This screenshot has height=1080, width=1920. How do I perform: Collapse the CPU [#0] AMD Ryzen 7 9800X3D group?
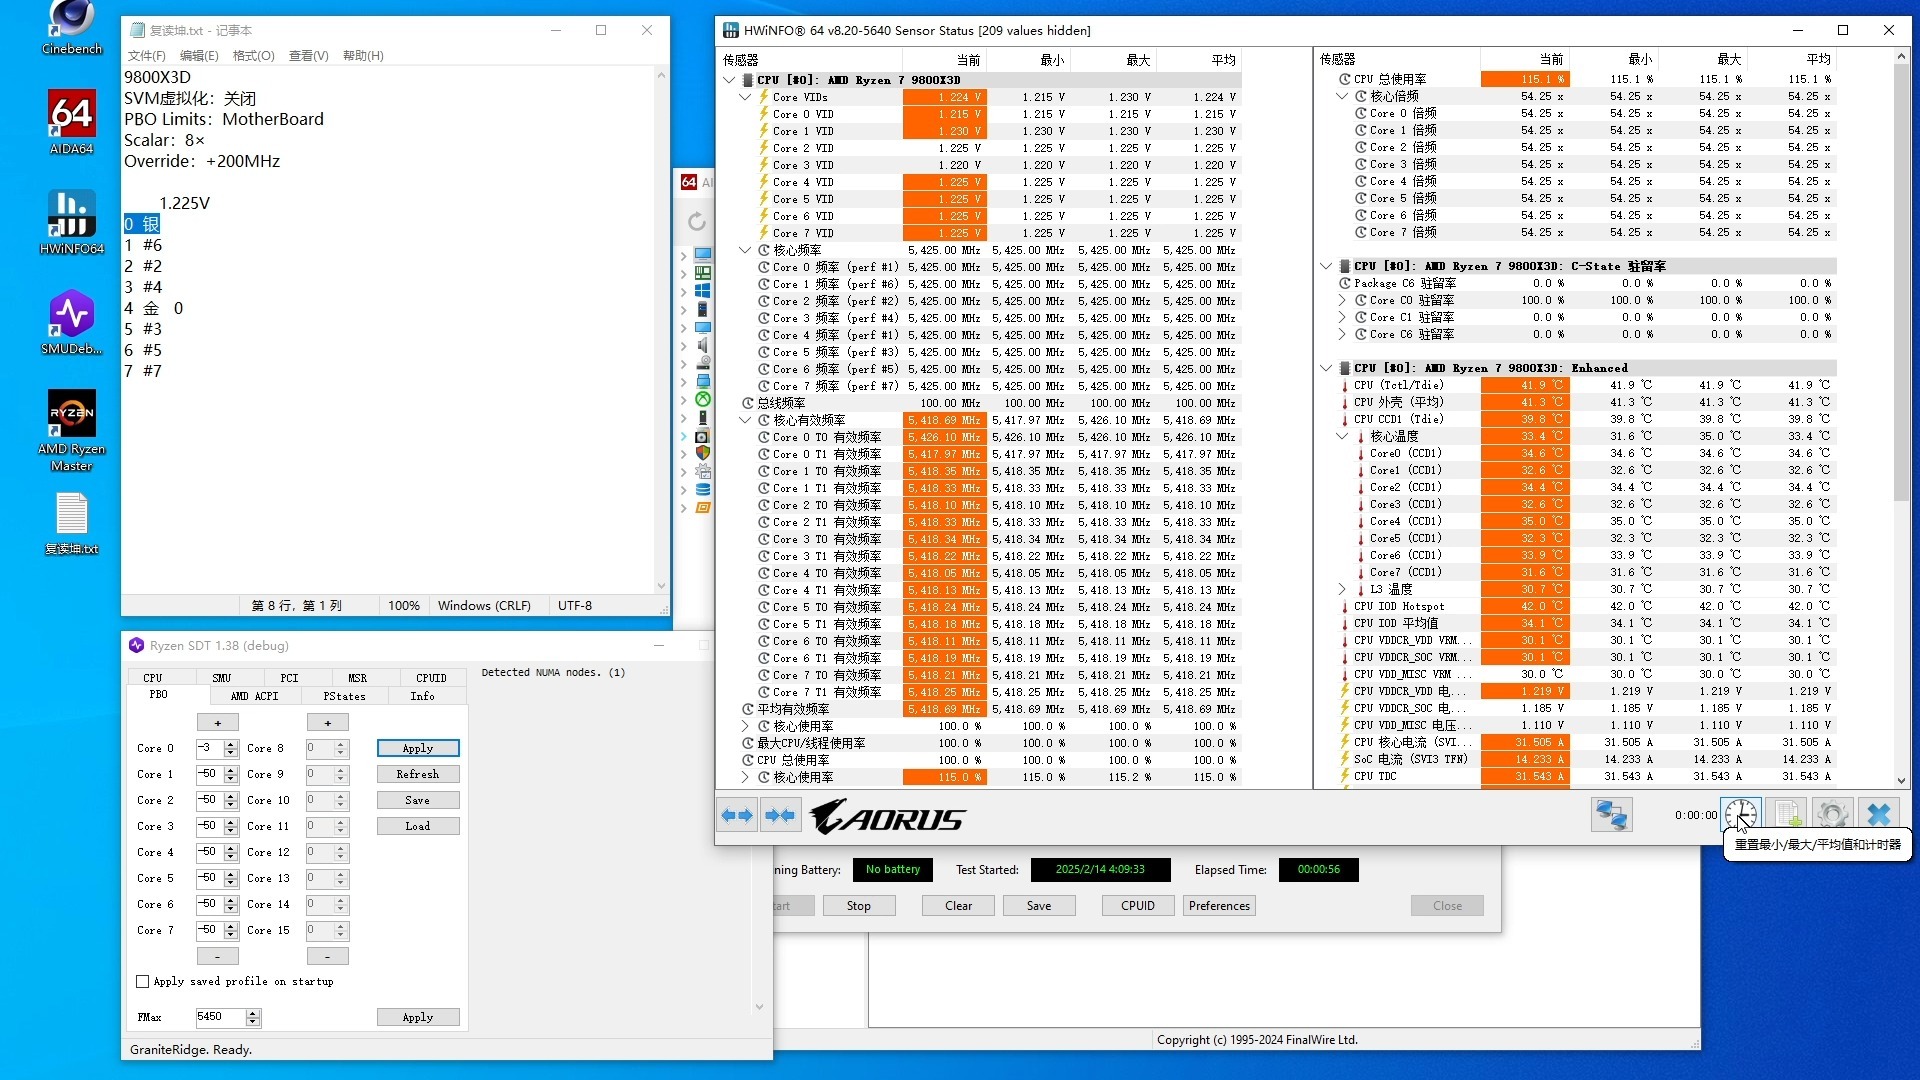729,80
